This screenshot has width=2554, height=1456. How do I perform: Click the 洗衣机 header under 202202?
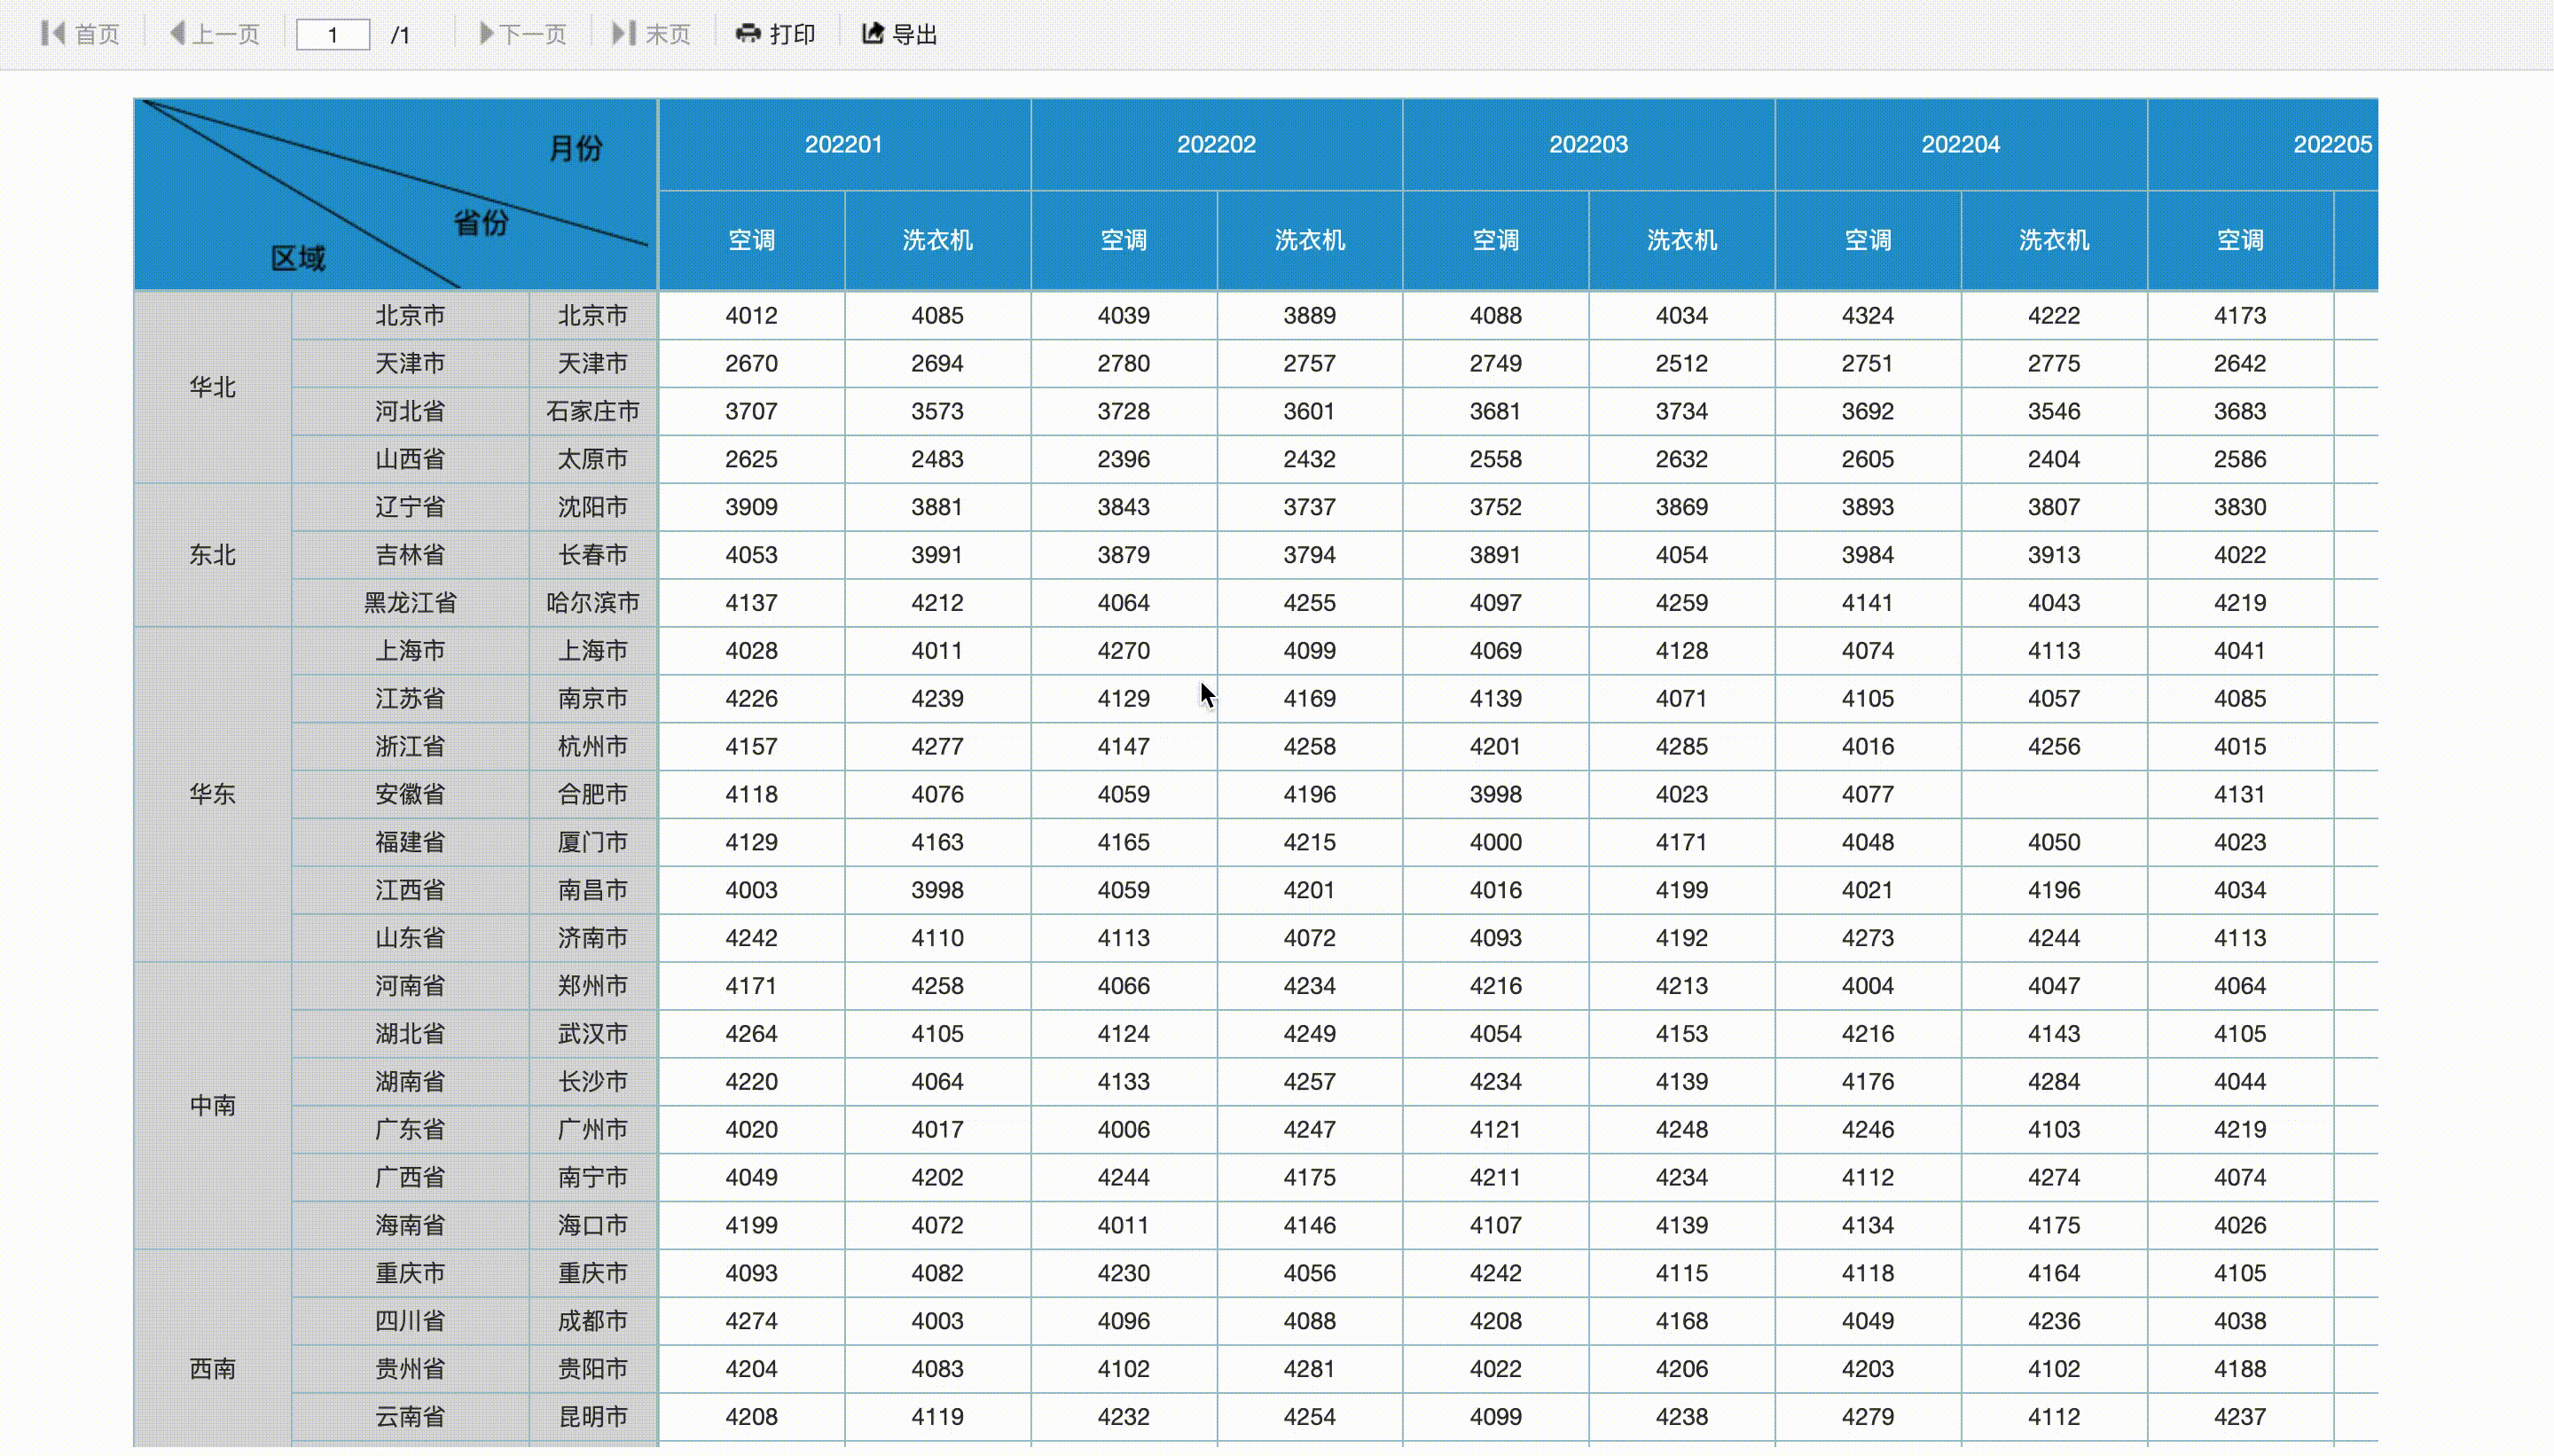(x=1309, y=240)
